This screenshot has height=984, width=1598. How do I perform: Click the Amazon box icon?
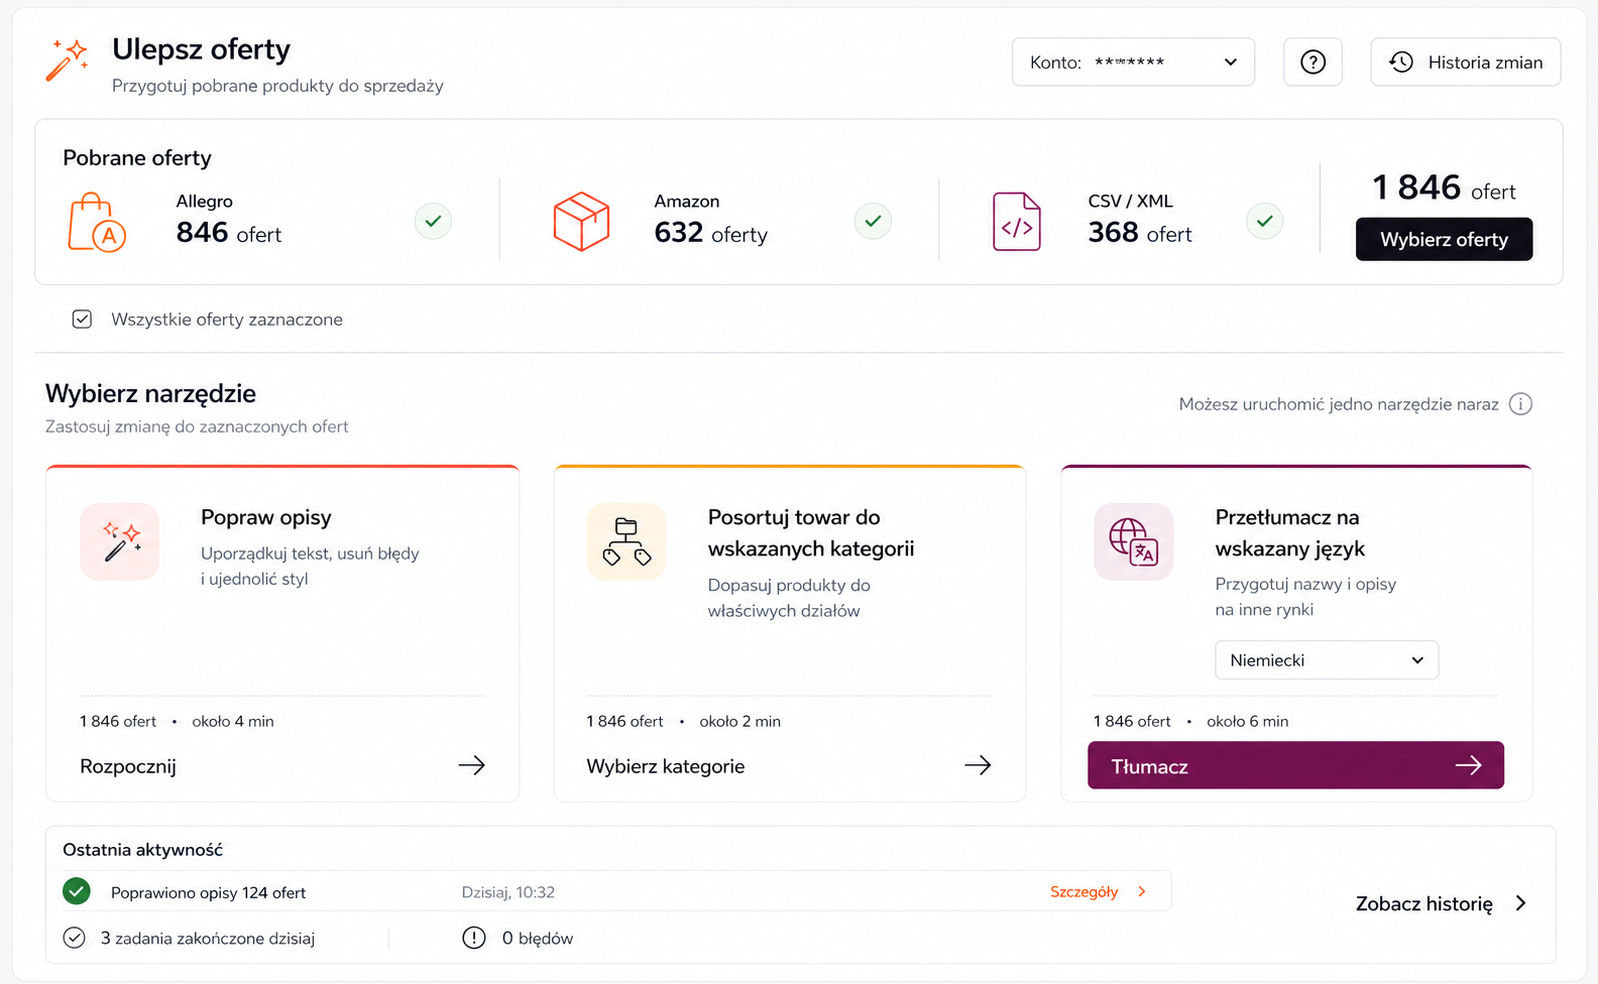pos(581,221)
